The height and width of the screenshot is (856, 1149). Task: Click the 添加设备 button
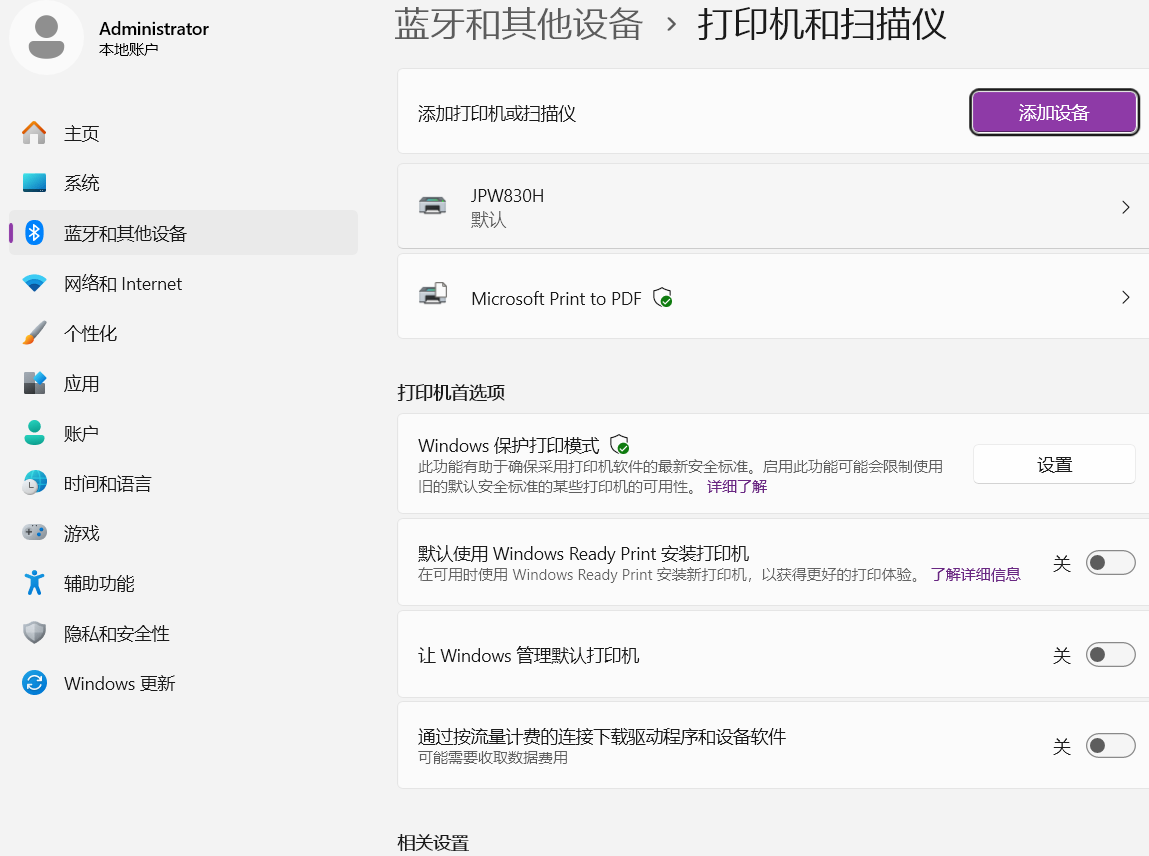(x=1054, y=112)
